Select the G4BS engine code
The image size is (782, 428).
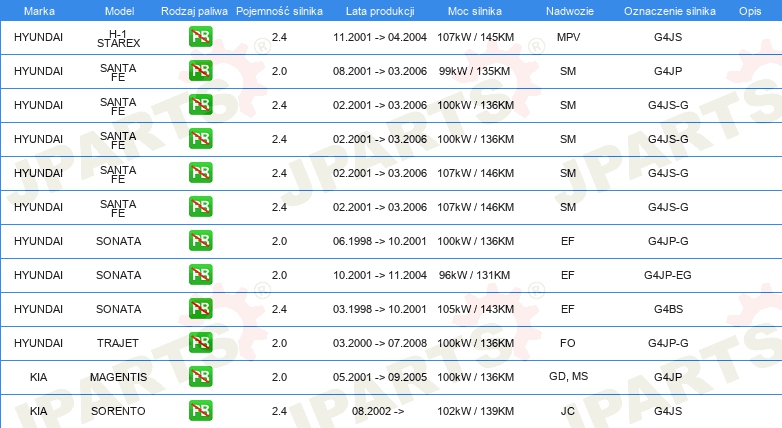pos(668,309)
